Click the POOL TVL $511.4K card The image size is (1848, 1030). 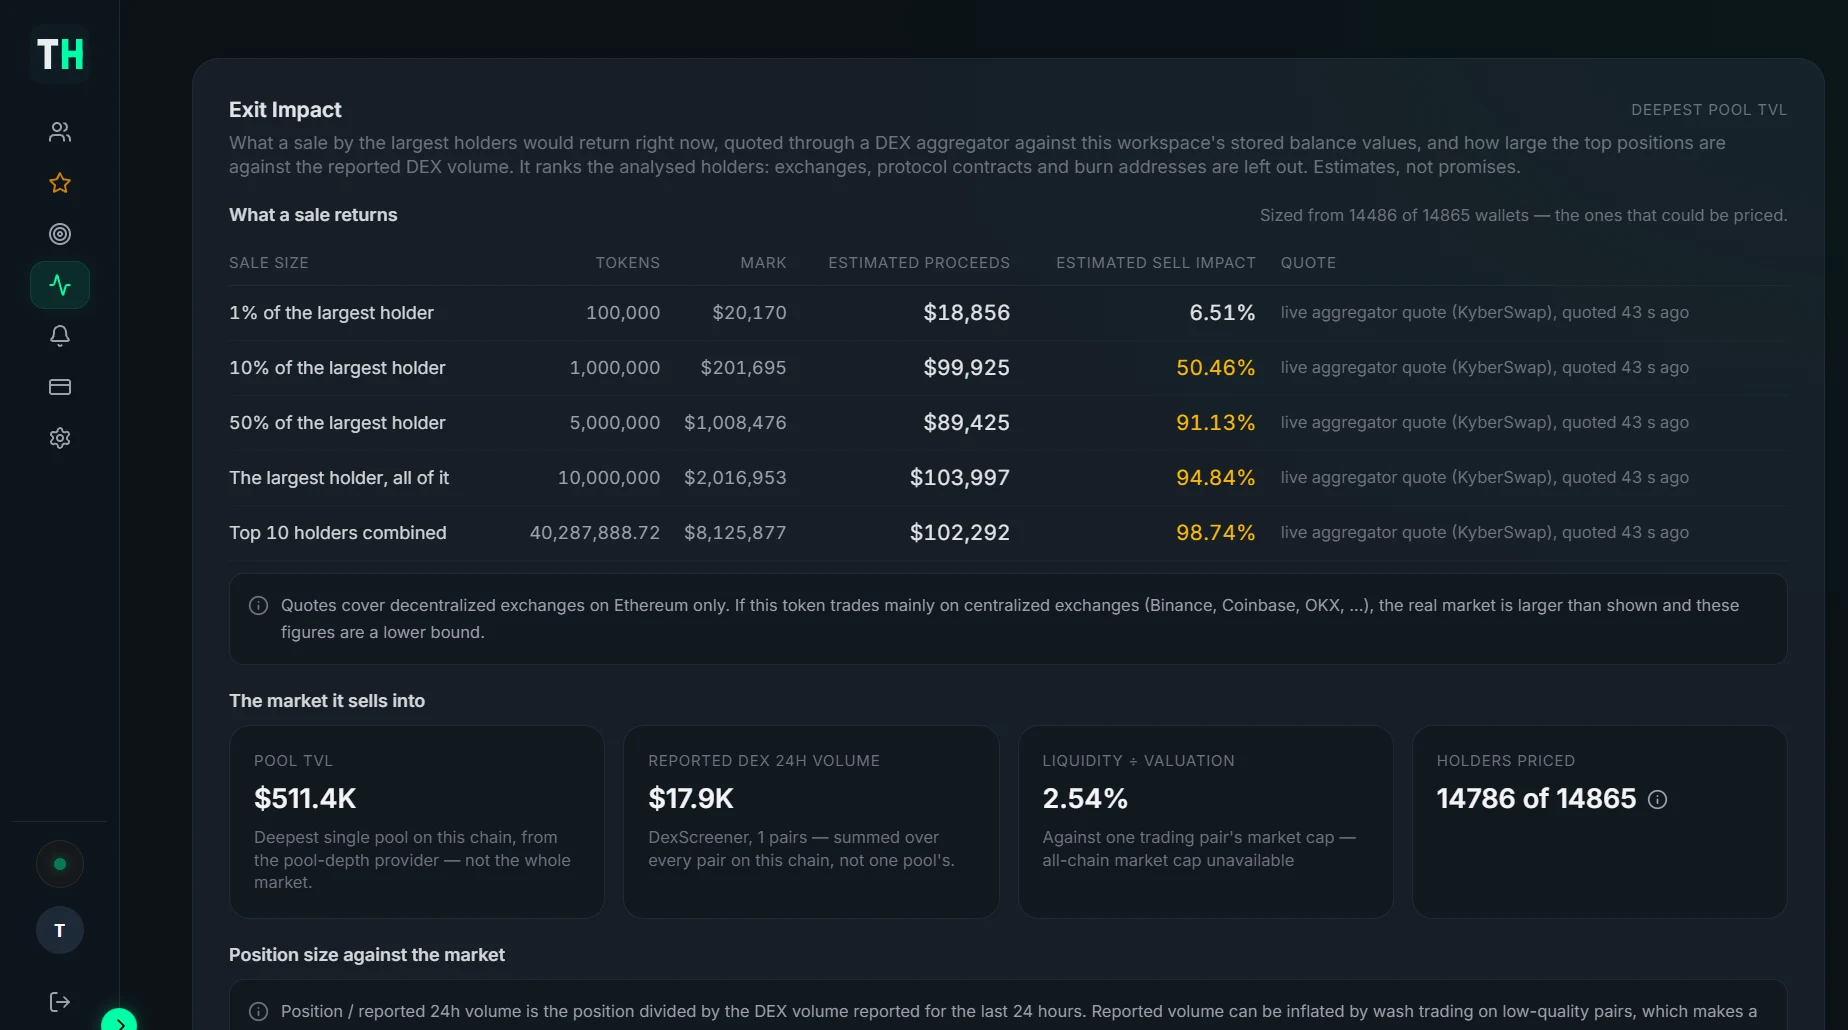tap(416, 822)
